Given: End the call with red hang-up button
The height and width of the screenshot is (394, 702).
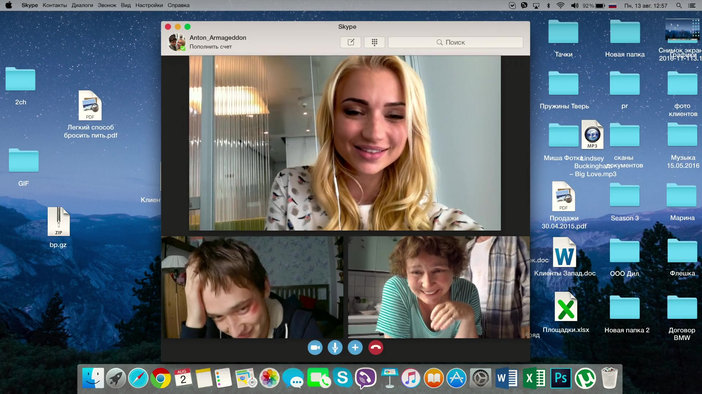Looking at the screenshot, I should [376, 348].
